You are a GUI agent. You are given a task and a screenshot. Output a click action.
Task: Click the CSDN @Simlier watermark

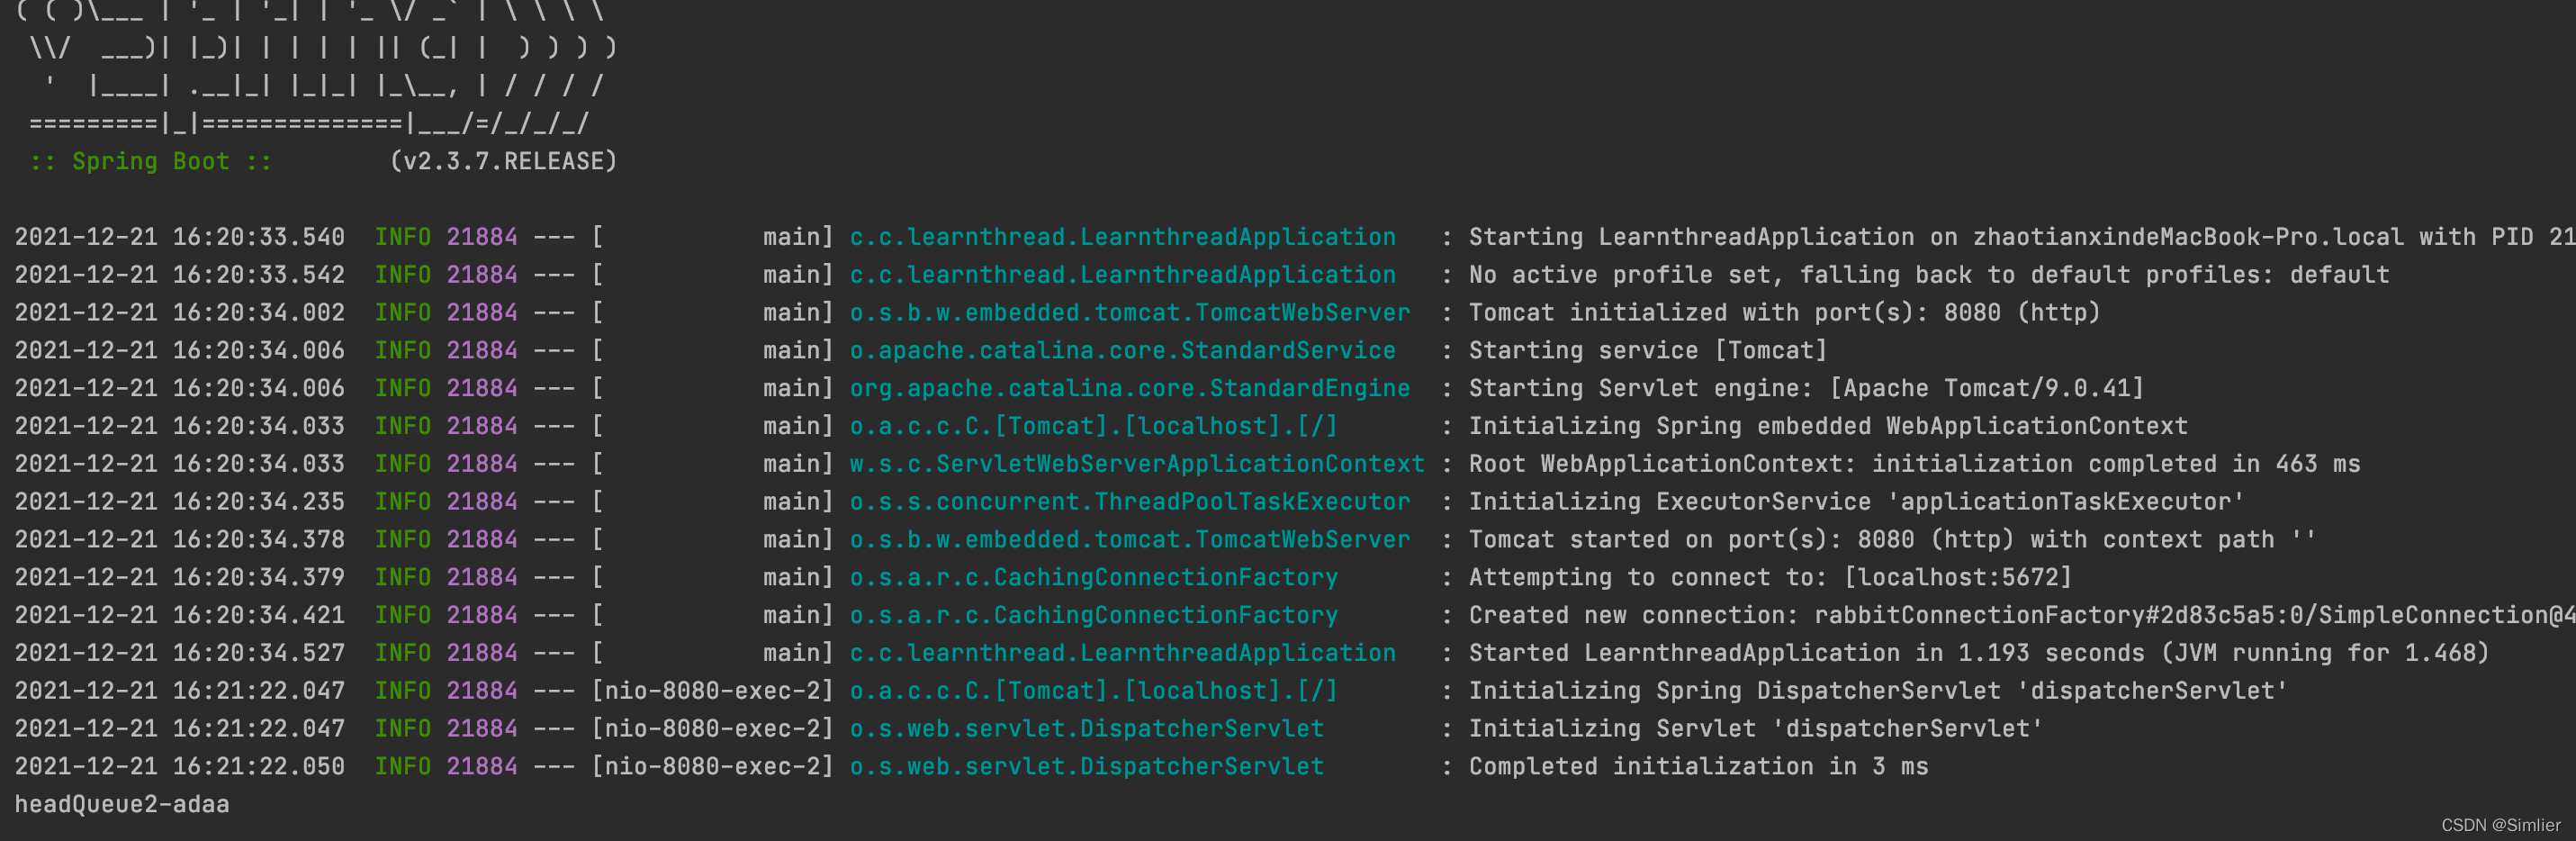pyautogui.click(x=2500, y=825)
